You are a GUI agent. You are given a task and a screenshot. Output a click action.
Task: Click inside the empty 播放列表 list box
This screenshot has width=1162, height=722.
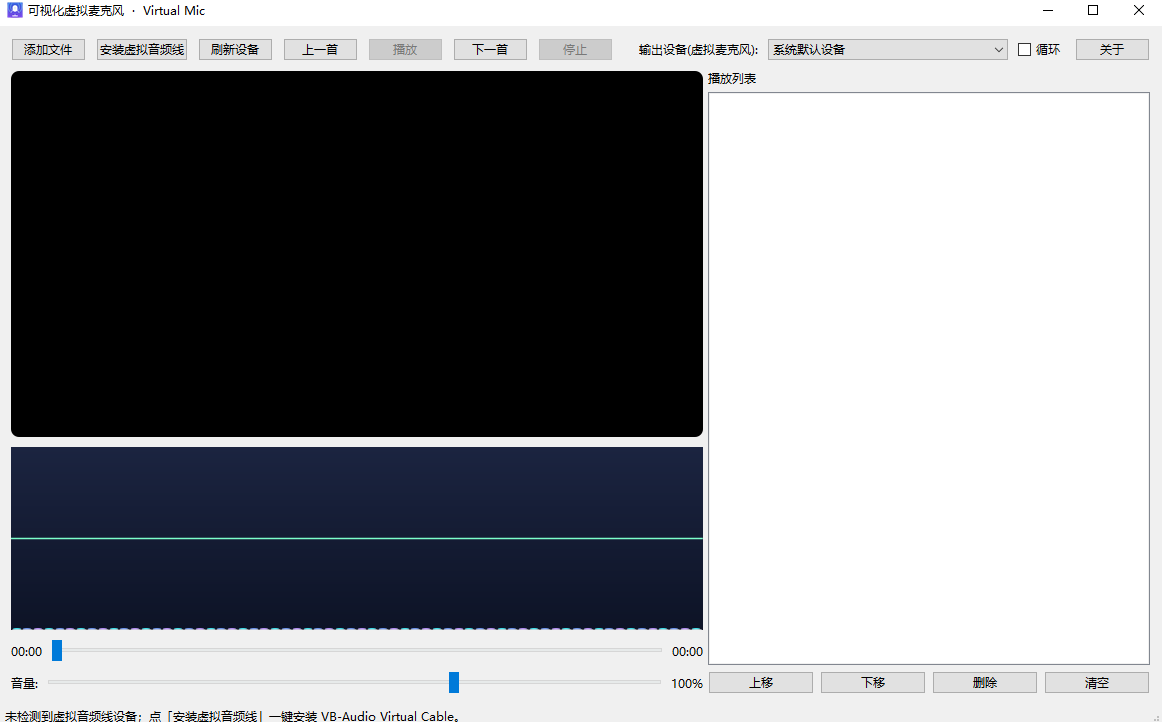point(929,378)
